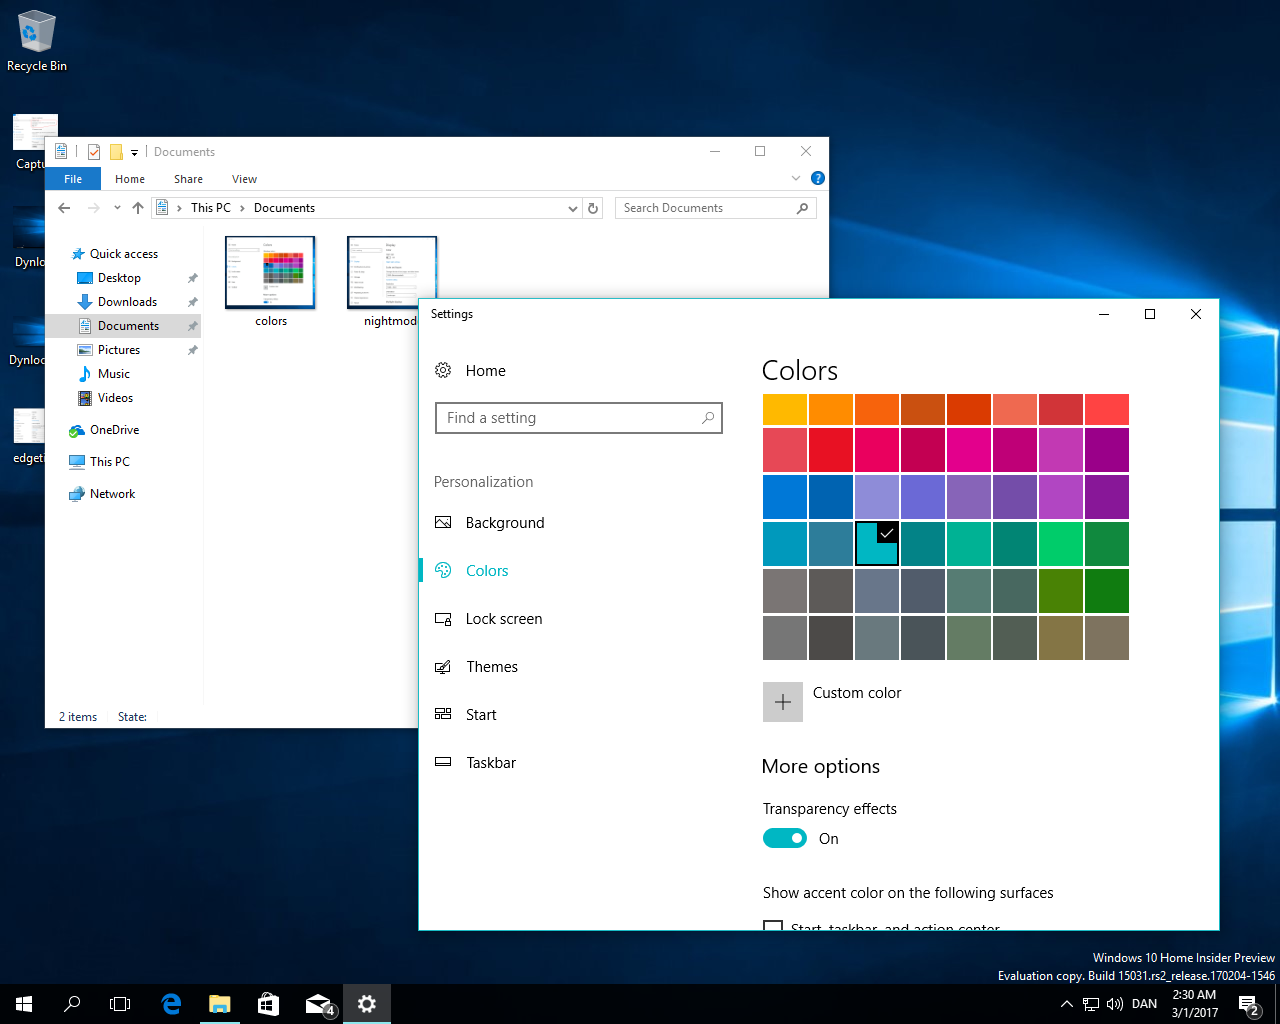Open Themes settings
1280x1024 pixels.
click(x=492, y=666)
